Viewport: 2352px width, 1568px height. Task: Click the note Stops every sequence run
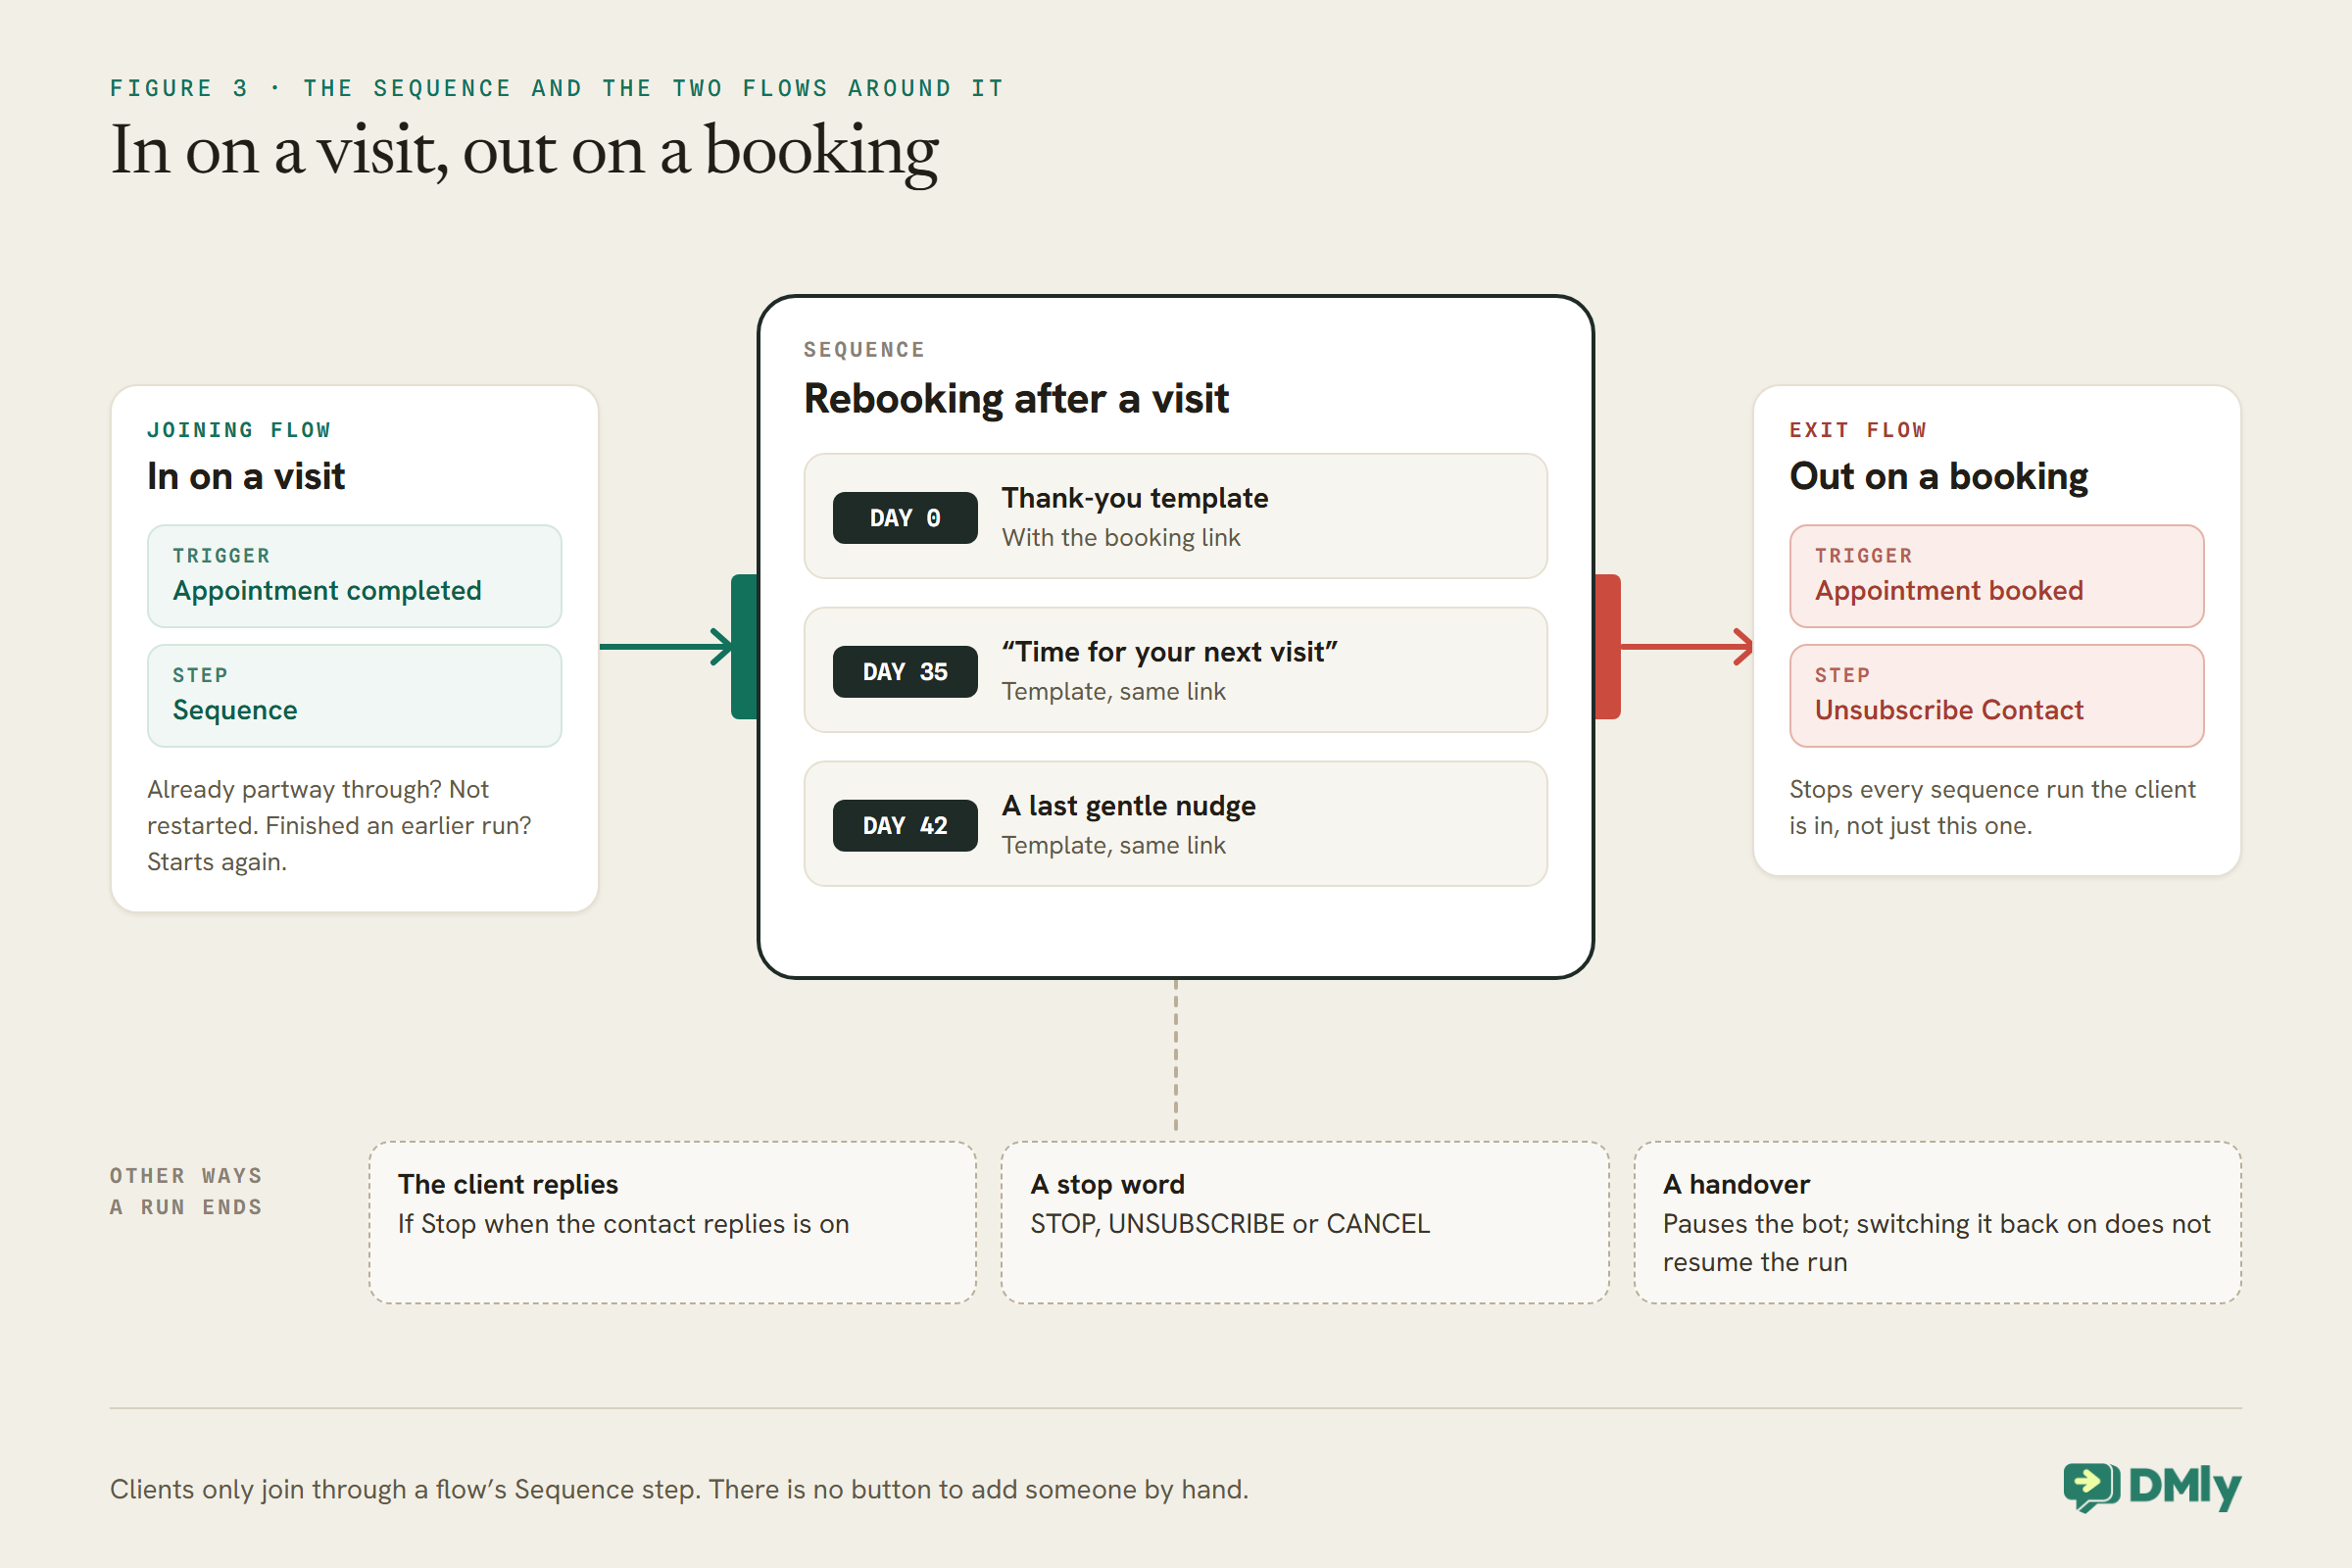pyautogui.click(x=1992, y=807)
